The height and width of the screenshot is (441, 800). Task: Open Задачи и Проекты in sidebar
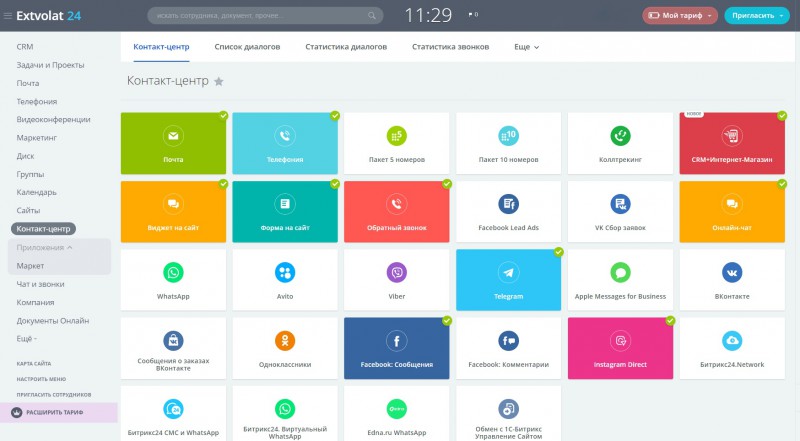click(50, 65)
